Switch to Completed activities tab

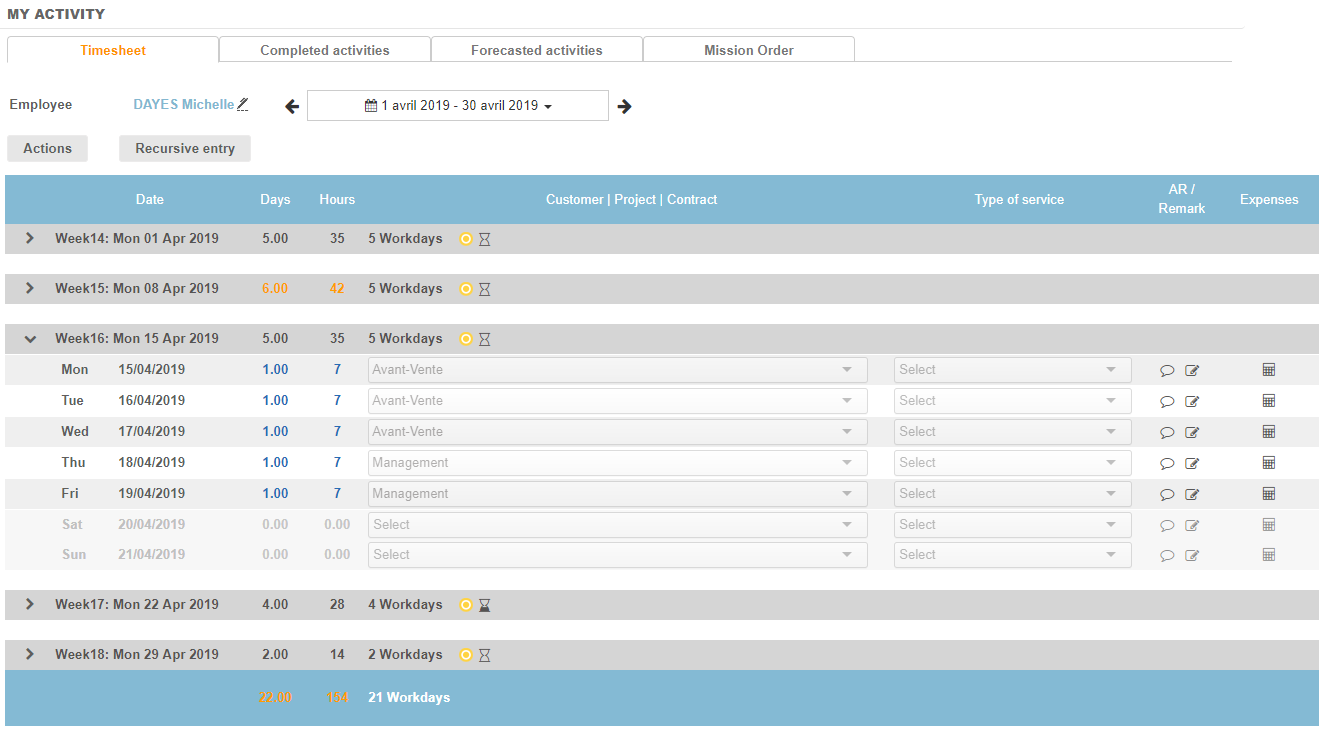point(325,50)
